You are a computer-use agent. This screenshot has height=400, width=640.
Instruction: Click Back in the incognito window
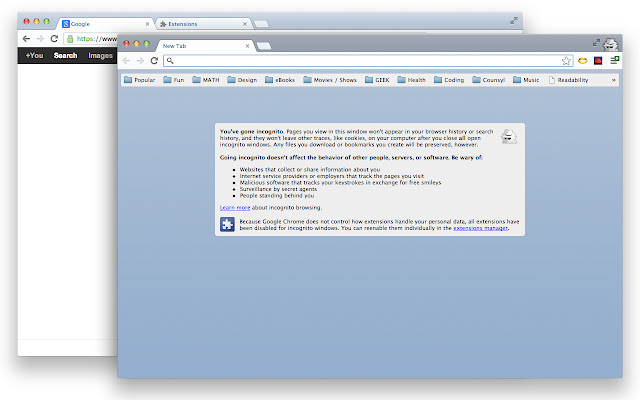tap(126, 61)
